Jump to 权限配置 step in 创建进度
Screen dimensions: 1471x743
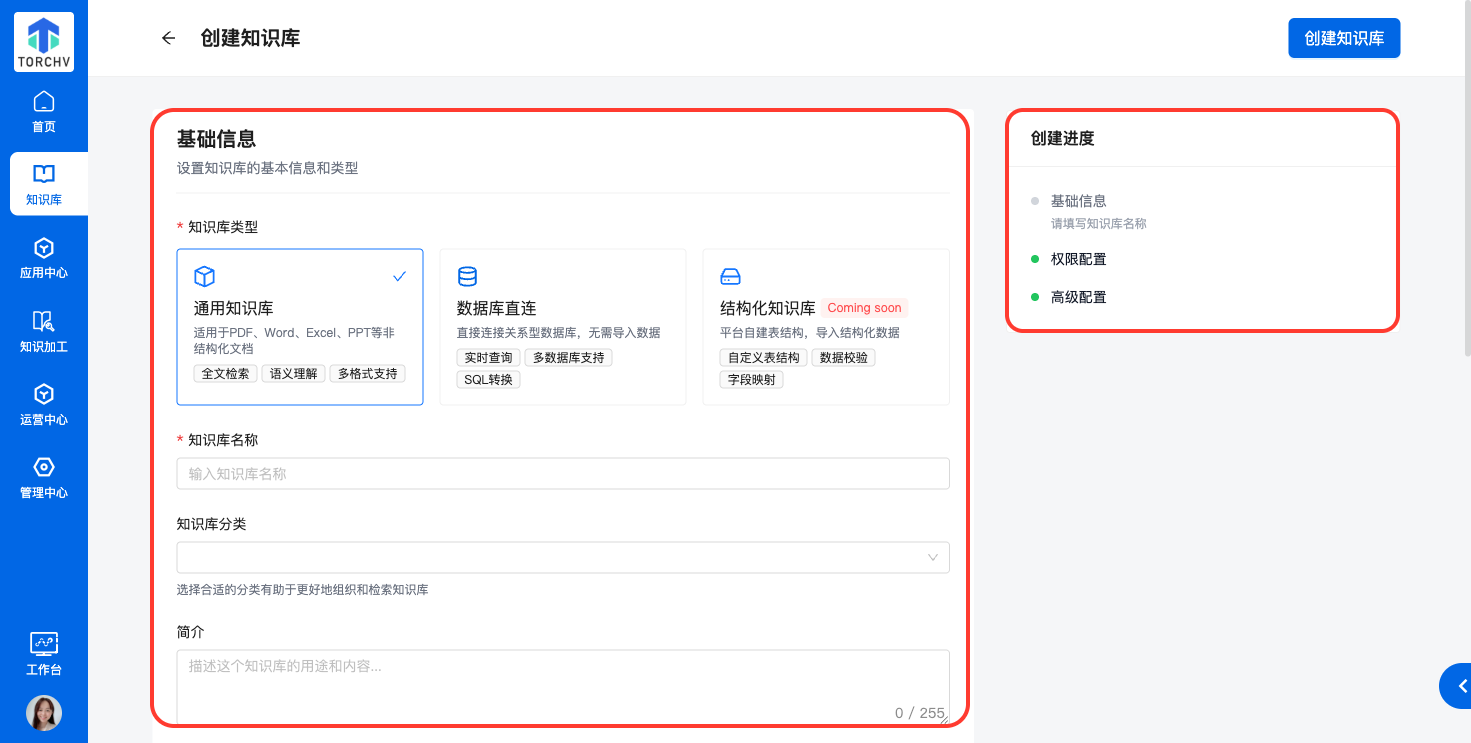[1078, 259]
